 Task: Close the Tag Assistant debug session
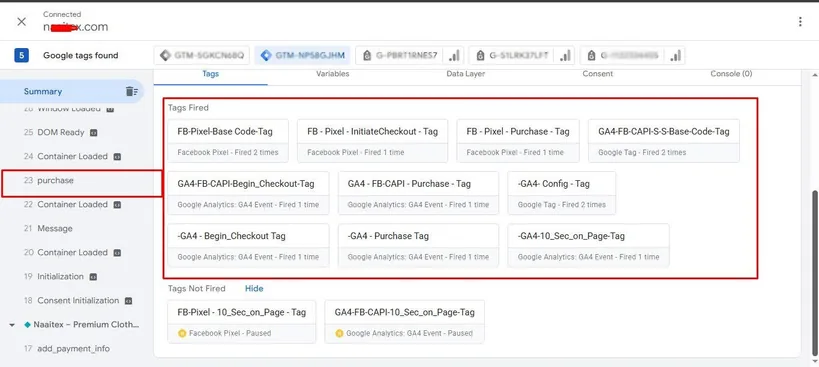click(x=21, y=21)
